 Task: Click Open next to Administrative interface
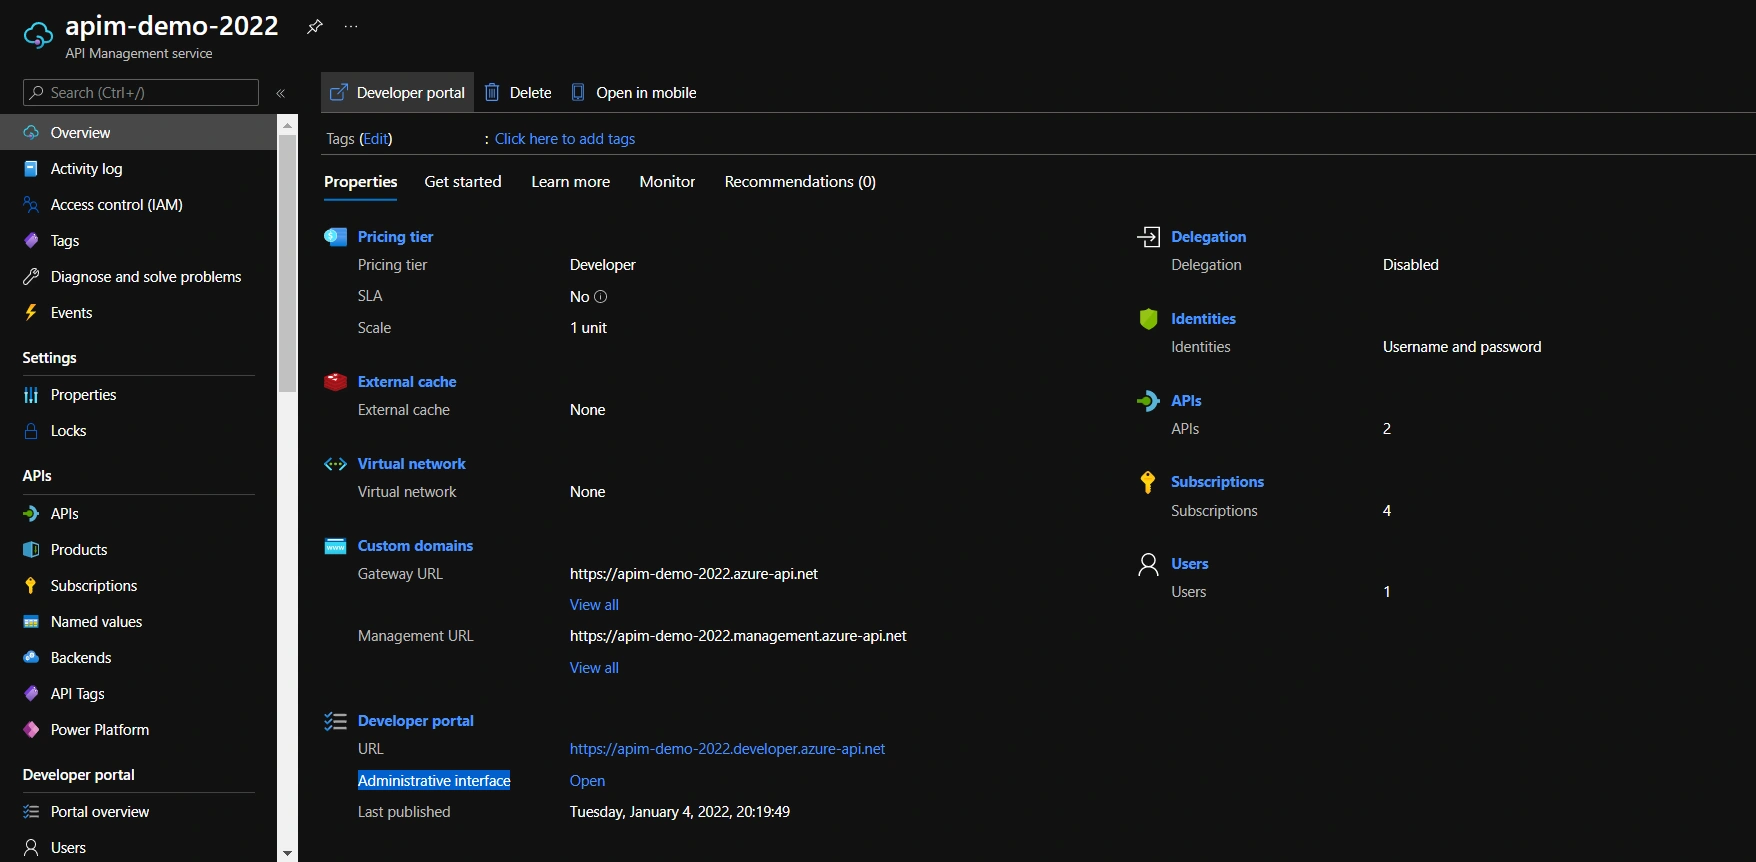tap(587, 781)
